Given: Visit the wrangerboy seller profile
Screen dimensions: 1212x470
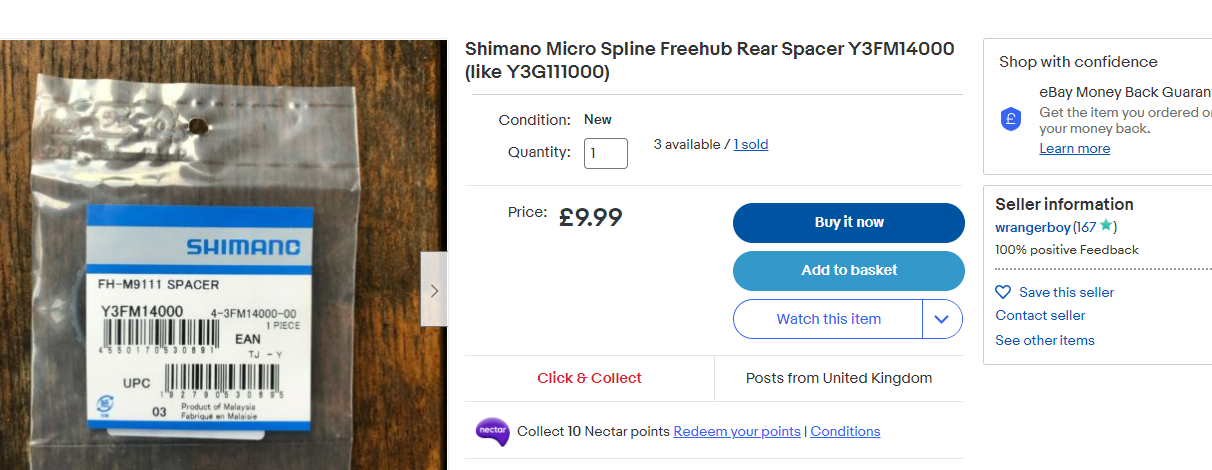Looking at the screenshot, I should click(1033, 227).
